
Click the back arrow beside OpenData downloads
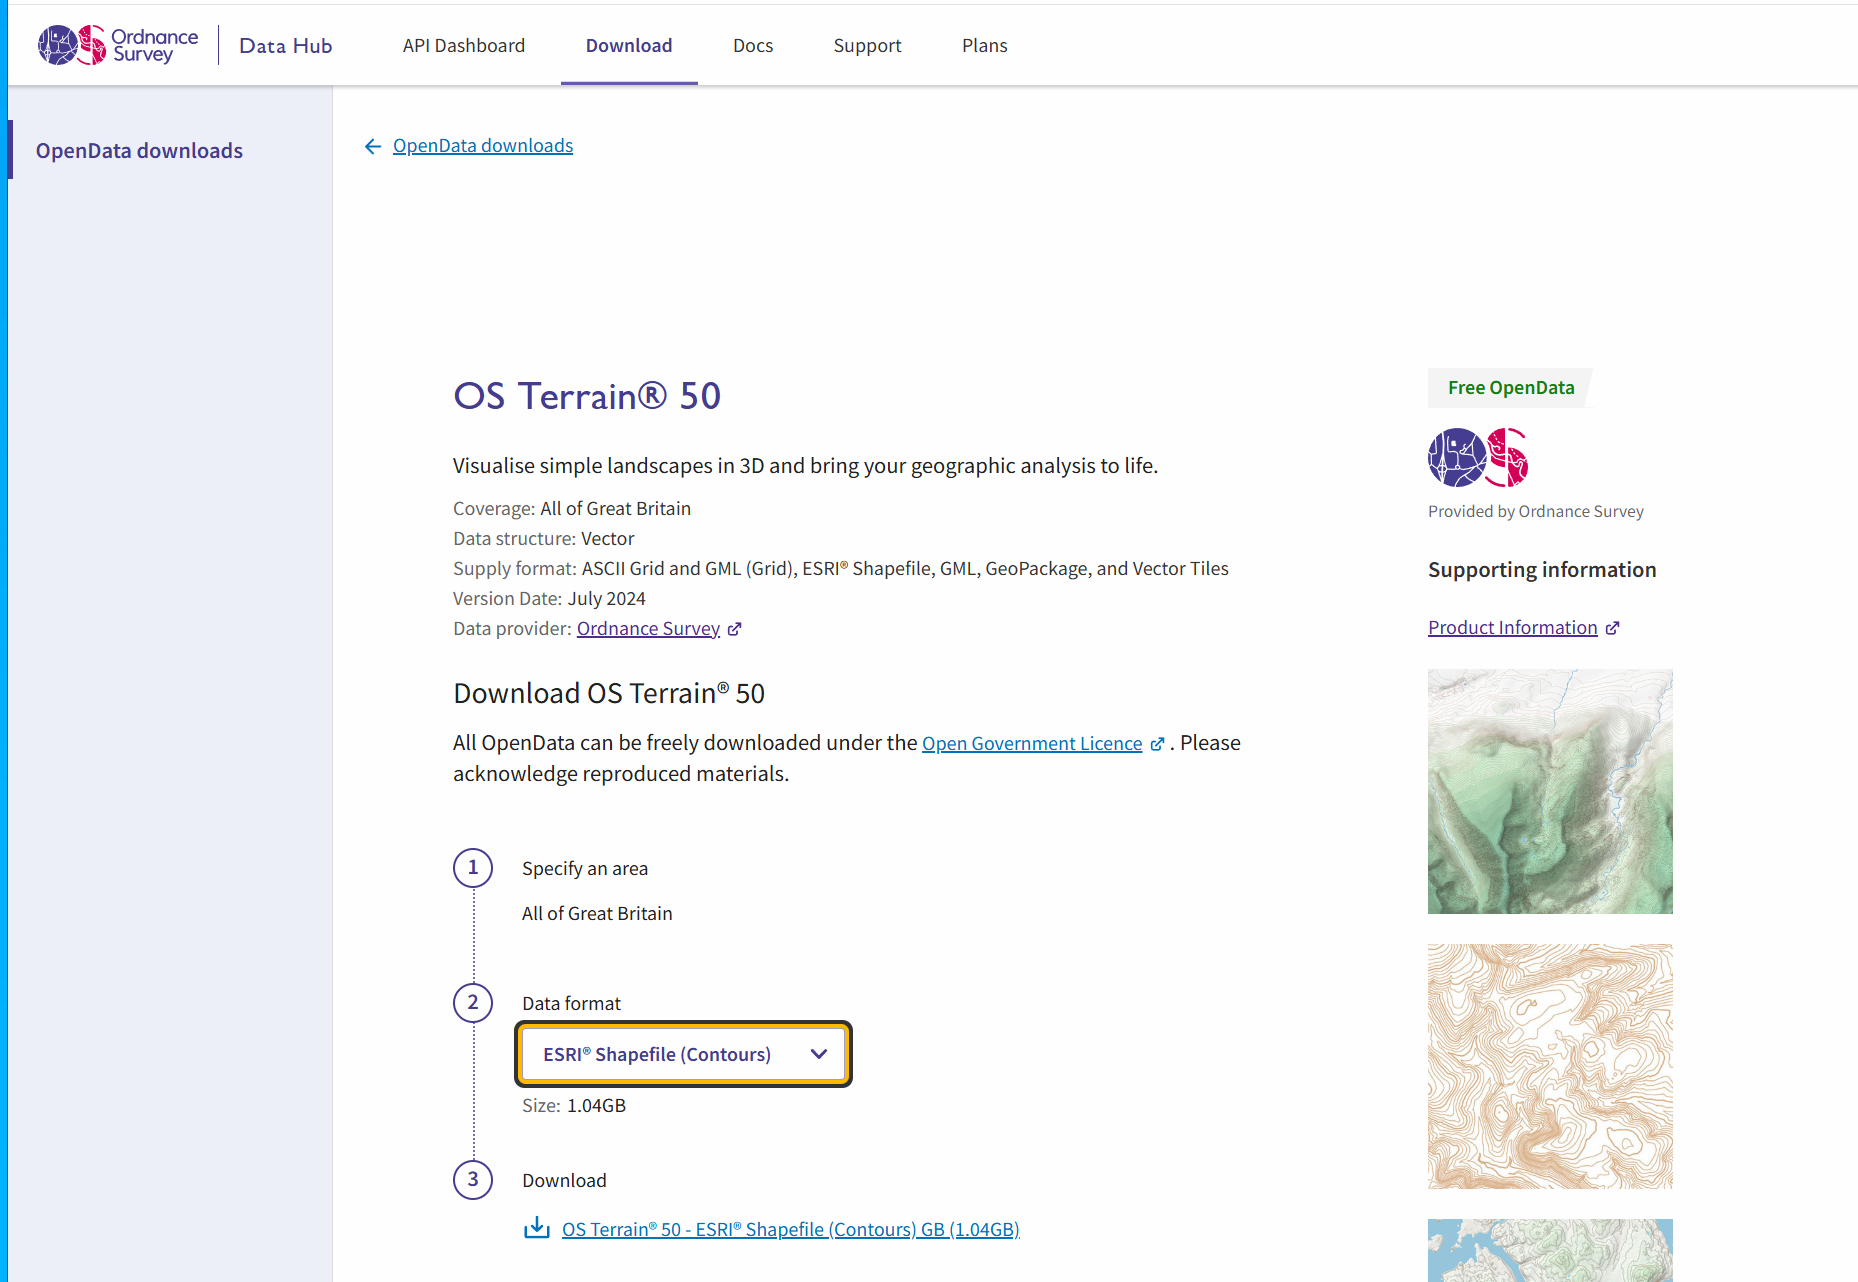pos(373,147)
